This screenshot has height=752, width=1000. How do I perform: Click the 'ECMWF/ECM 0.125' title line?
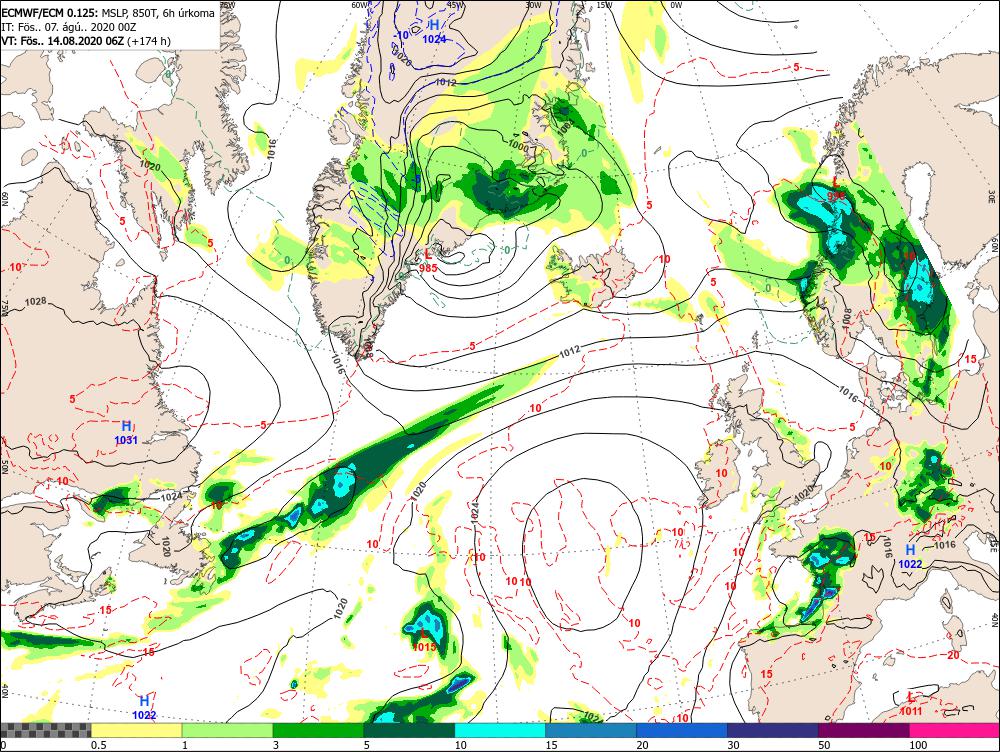click(108, 12)
